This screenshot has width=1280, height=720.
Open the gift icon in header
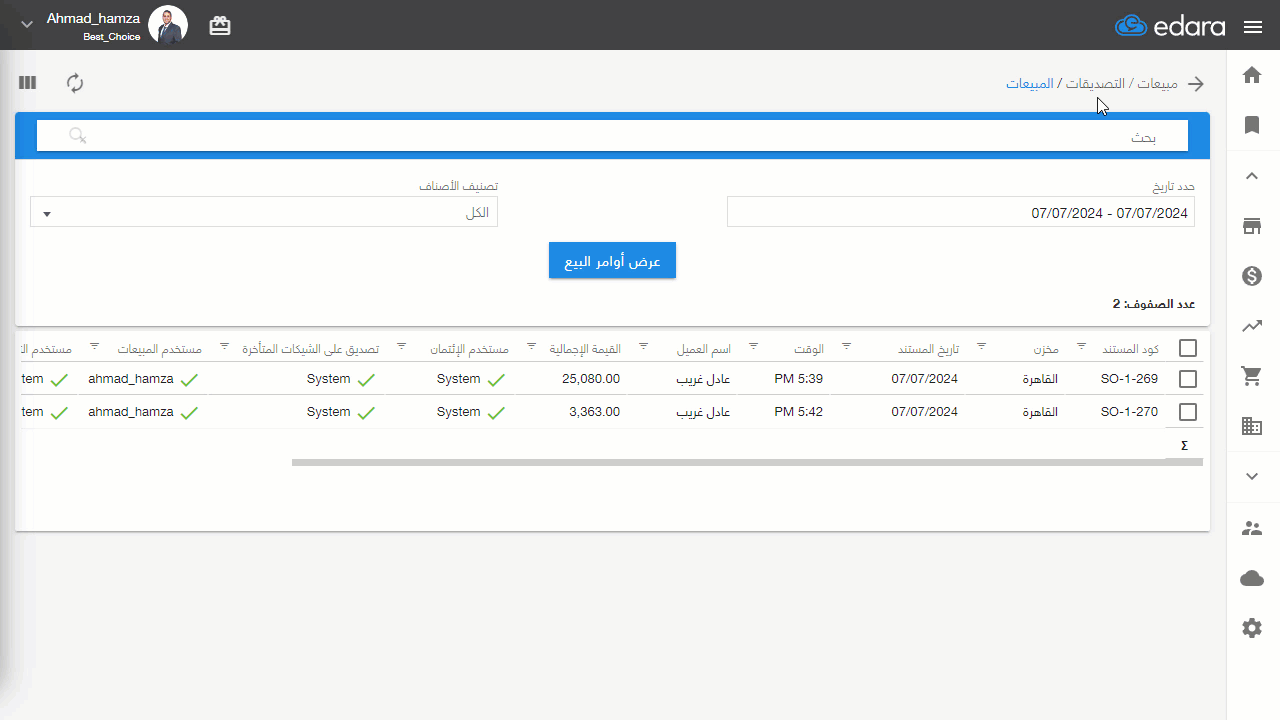coord(220,26)
